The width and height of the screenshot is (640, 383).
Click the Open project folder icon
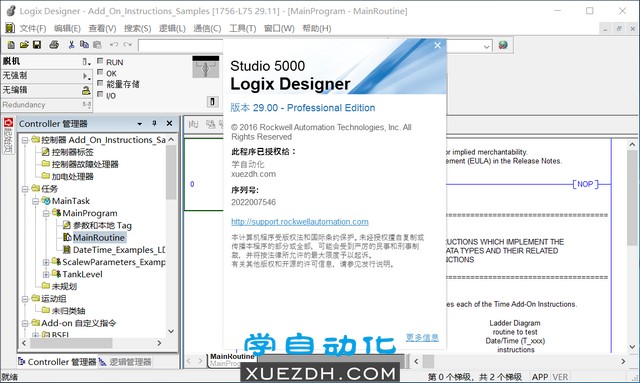[24, 45]
